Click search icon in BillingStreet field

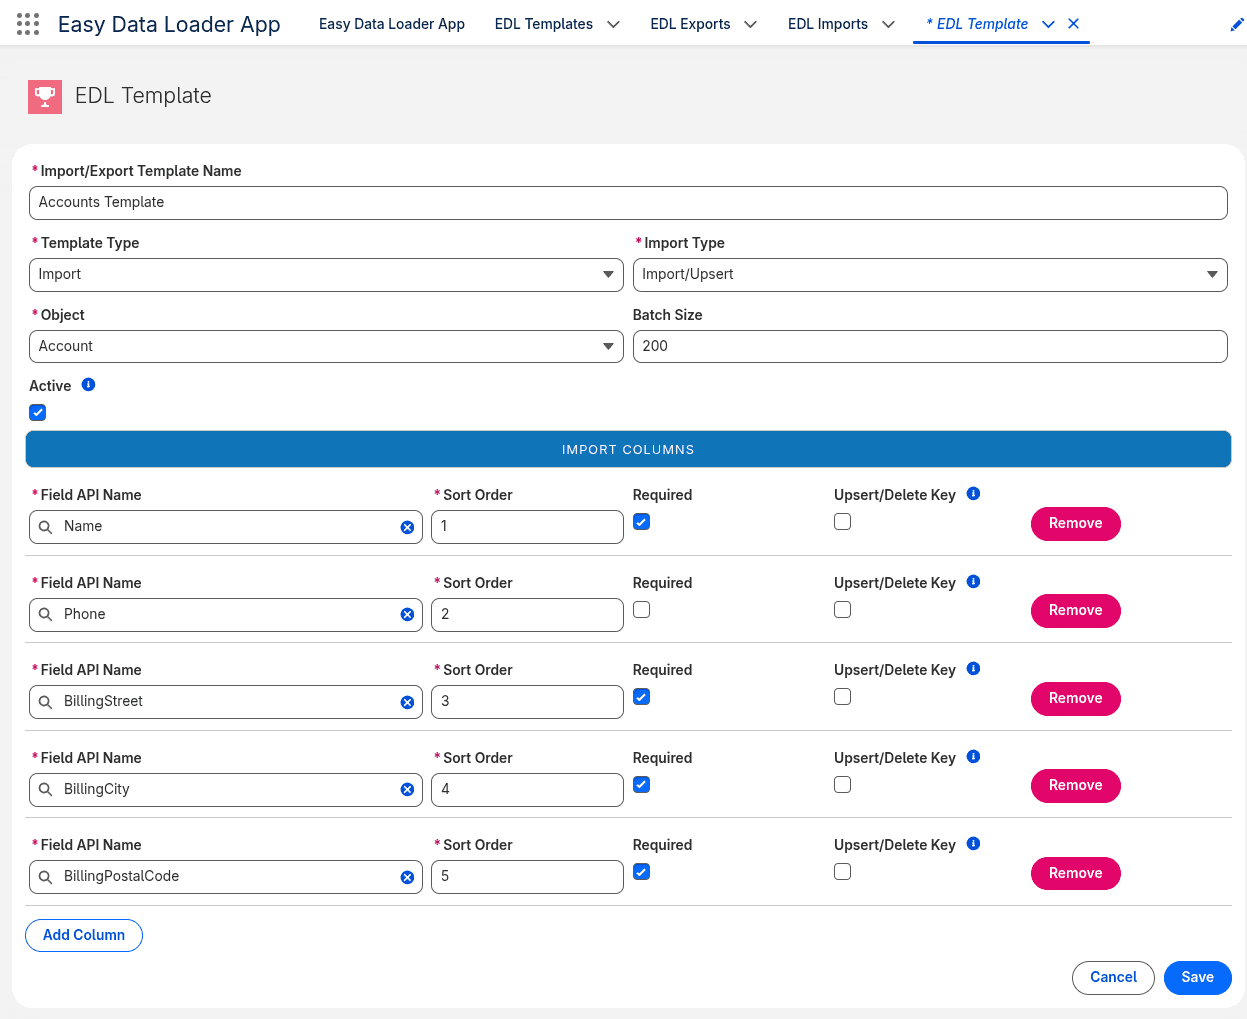click(45, 702)
